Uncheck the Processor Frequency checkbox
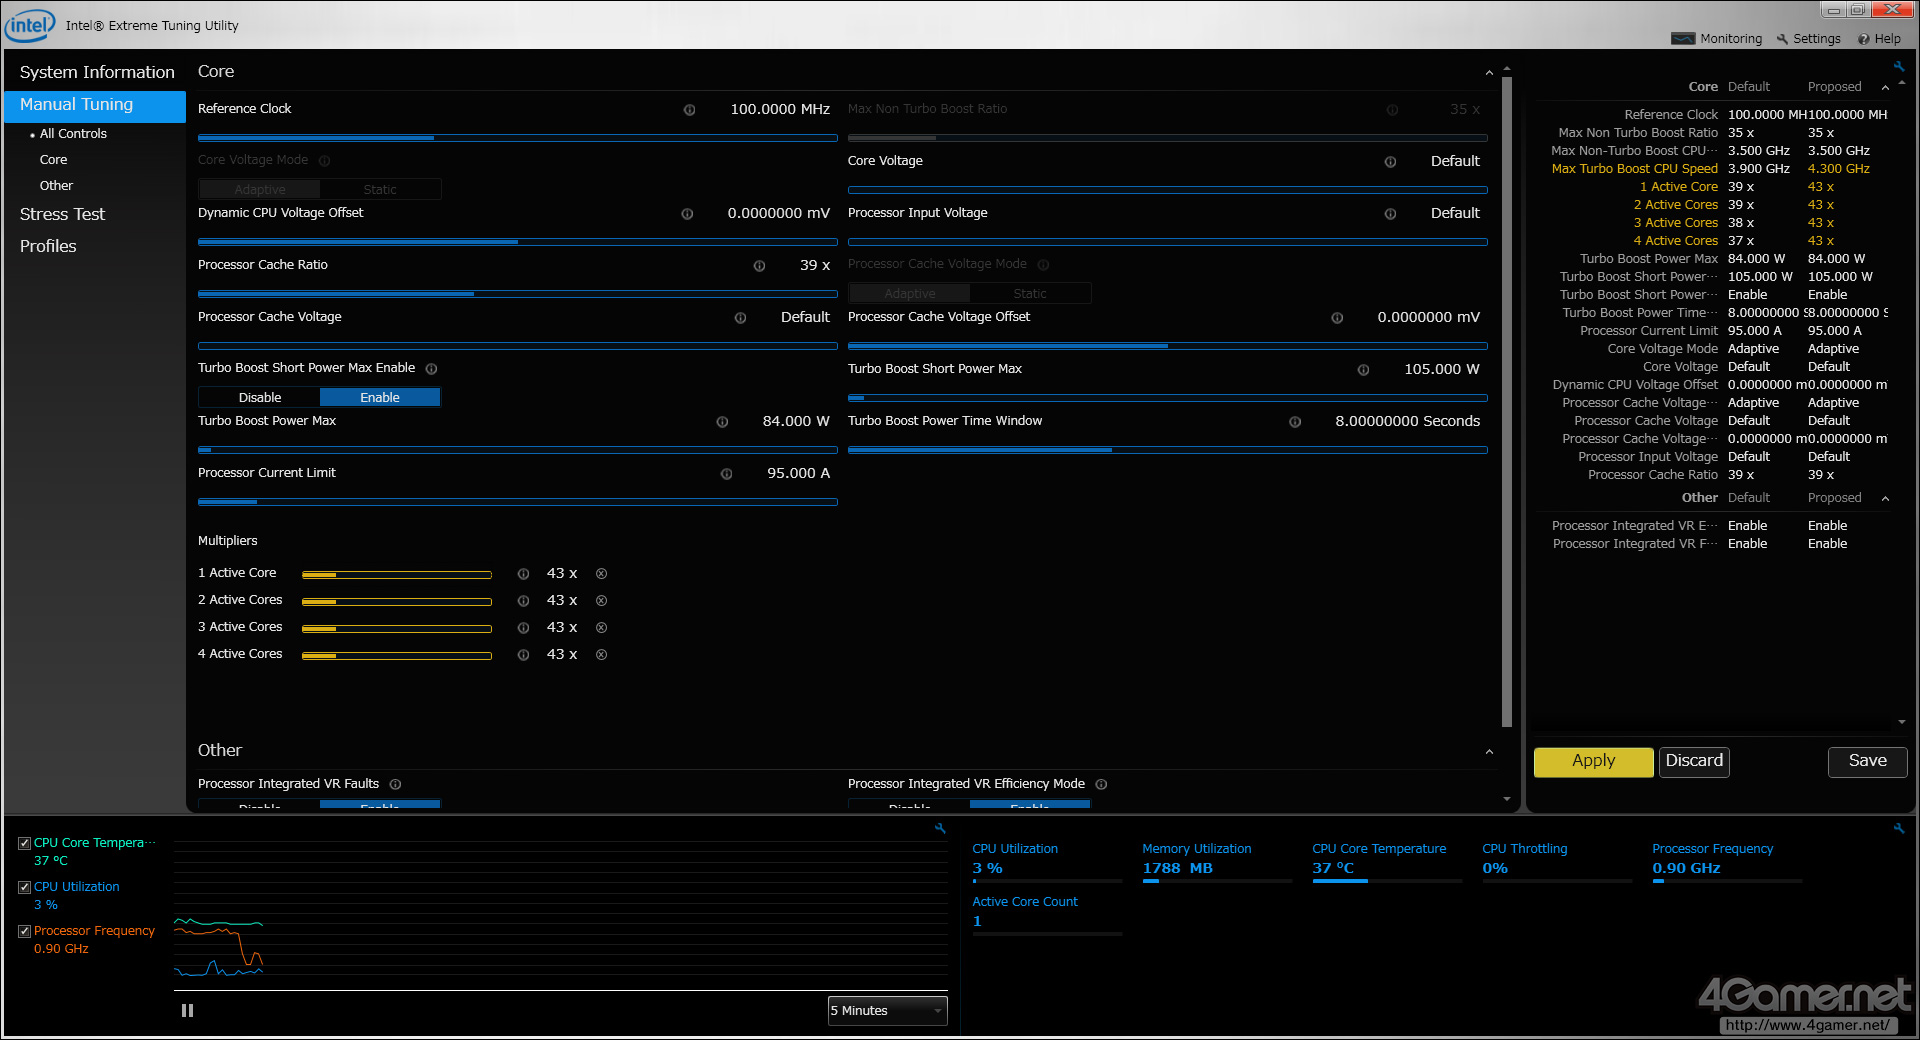The image size is (1920, 1040). click(25, 932)
